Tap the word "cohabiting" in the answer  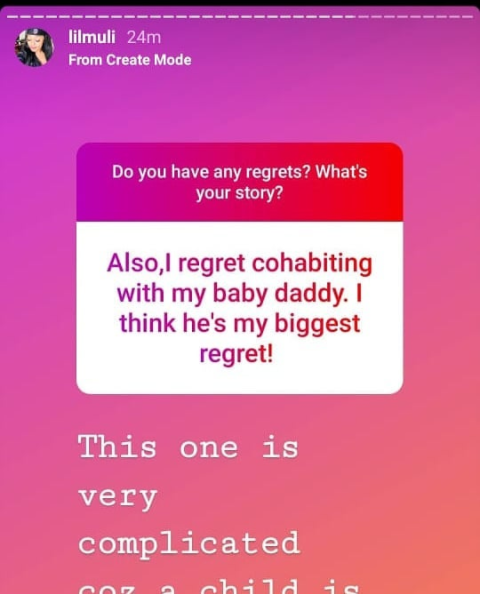[312, 263]
